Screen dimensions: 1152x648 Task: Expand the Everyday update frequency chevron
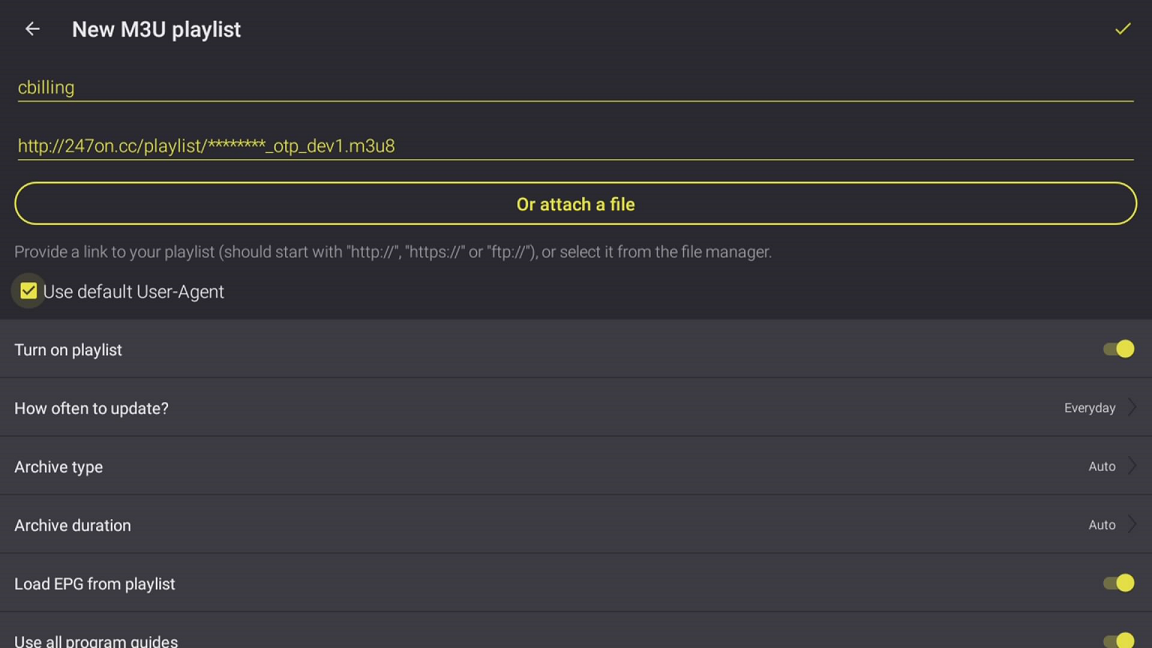click(1133, 408)
